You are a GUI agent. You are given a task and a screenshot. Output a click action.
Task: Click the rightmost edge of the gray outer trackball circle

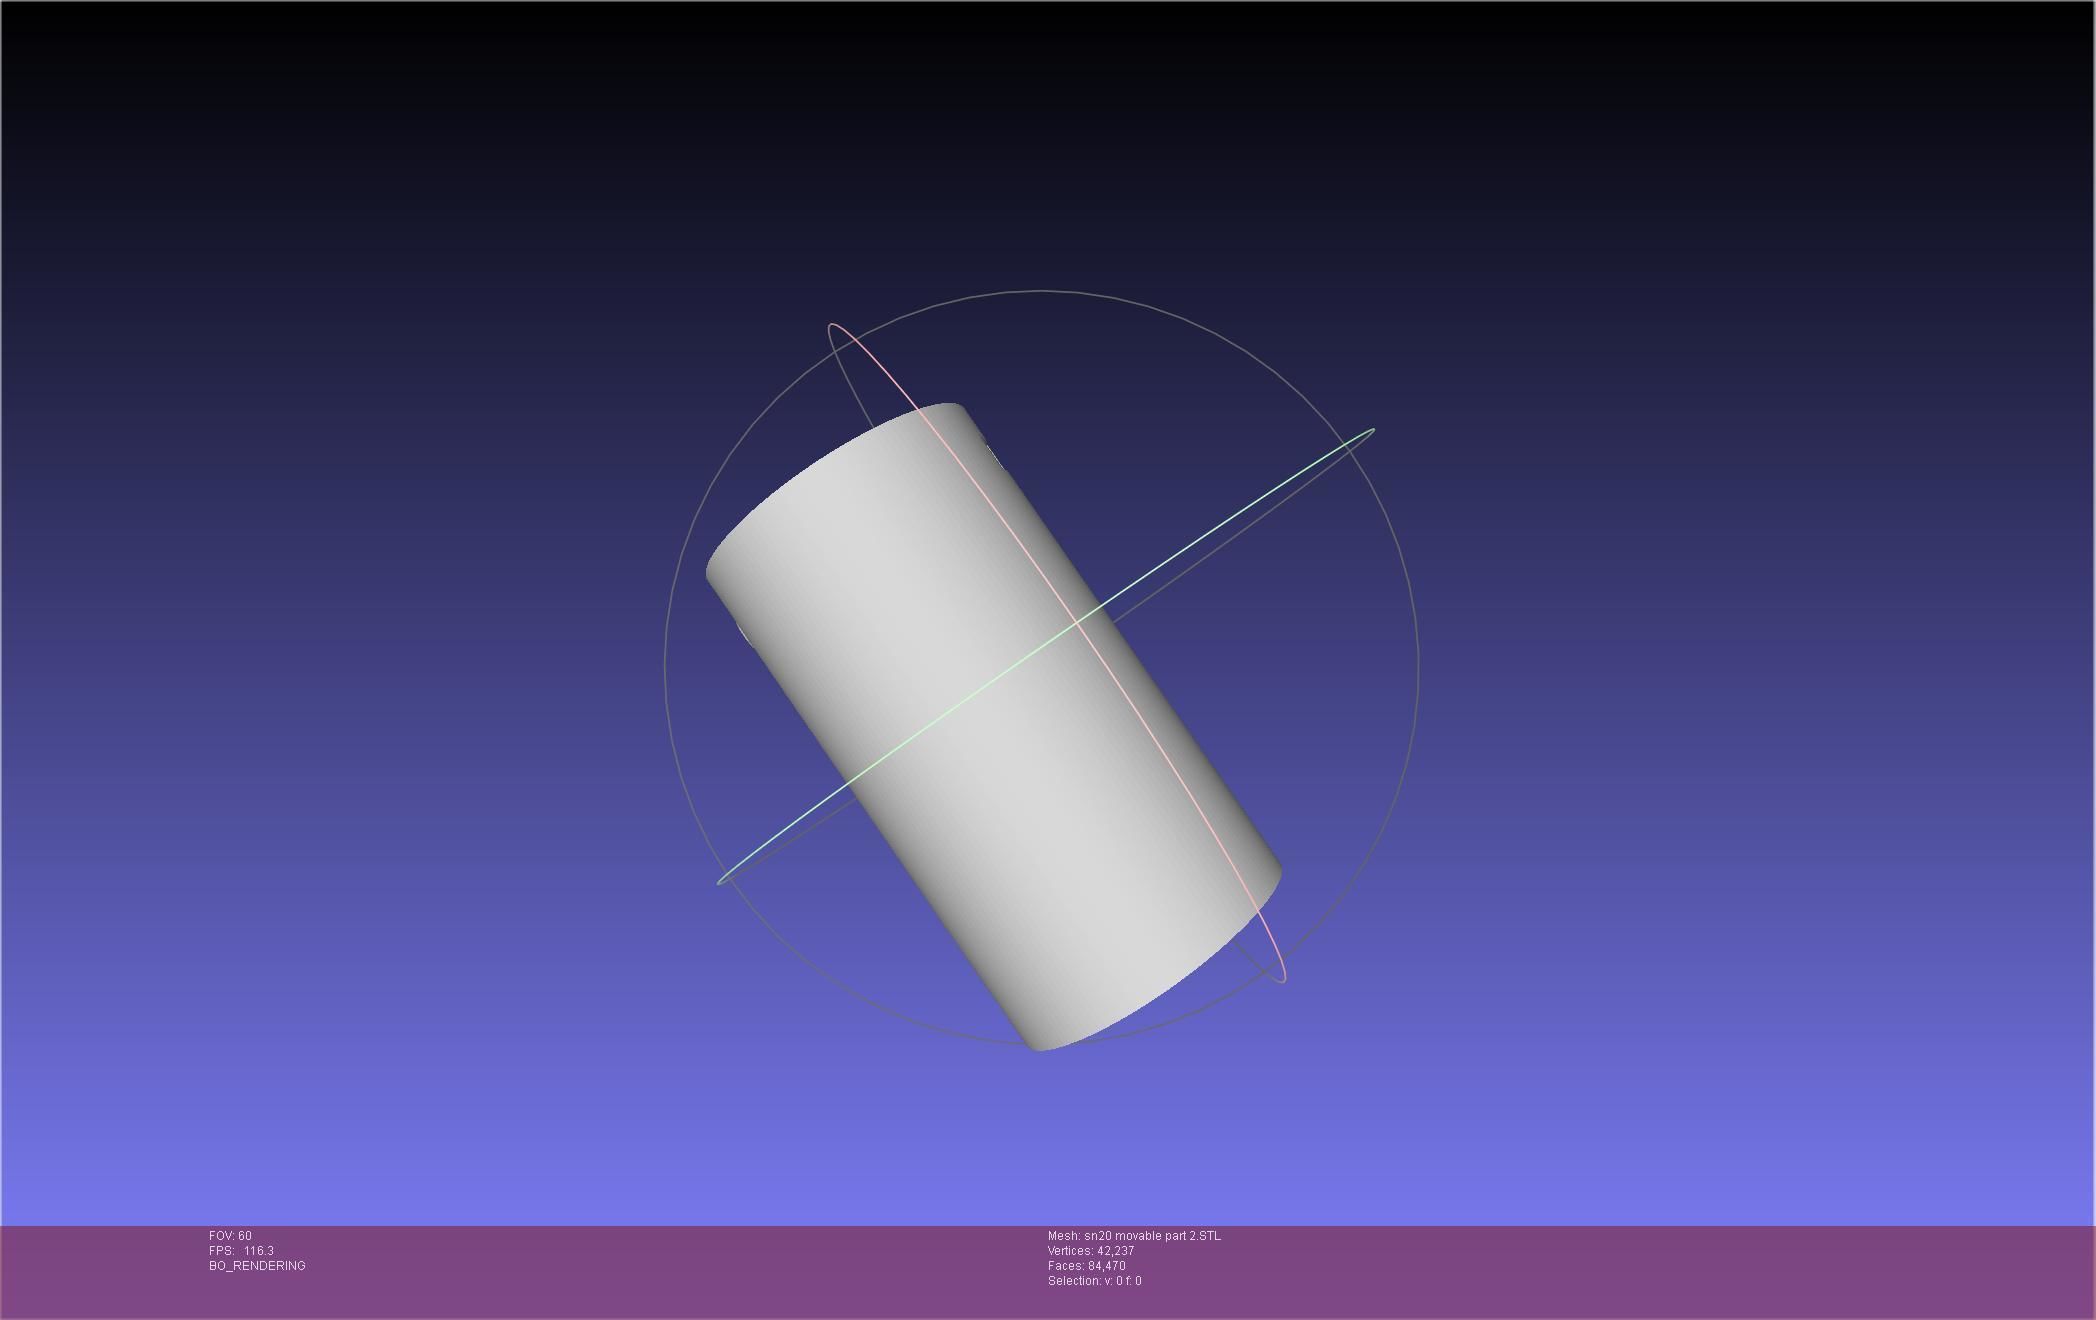tap(1418, 667)
